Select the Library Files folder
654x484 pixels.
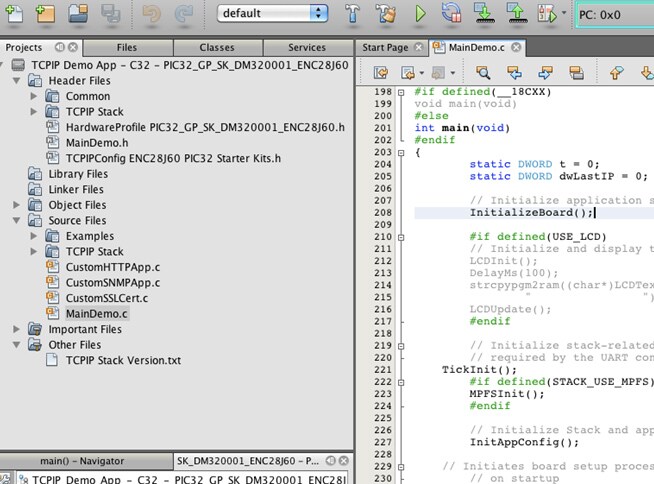(x=78, y=174)
